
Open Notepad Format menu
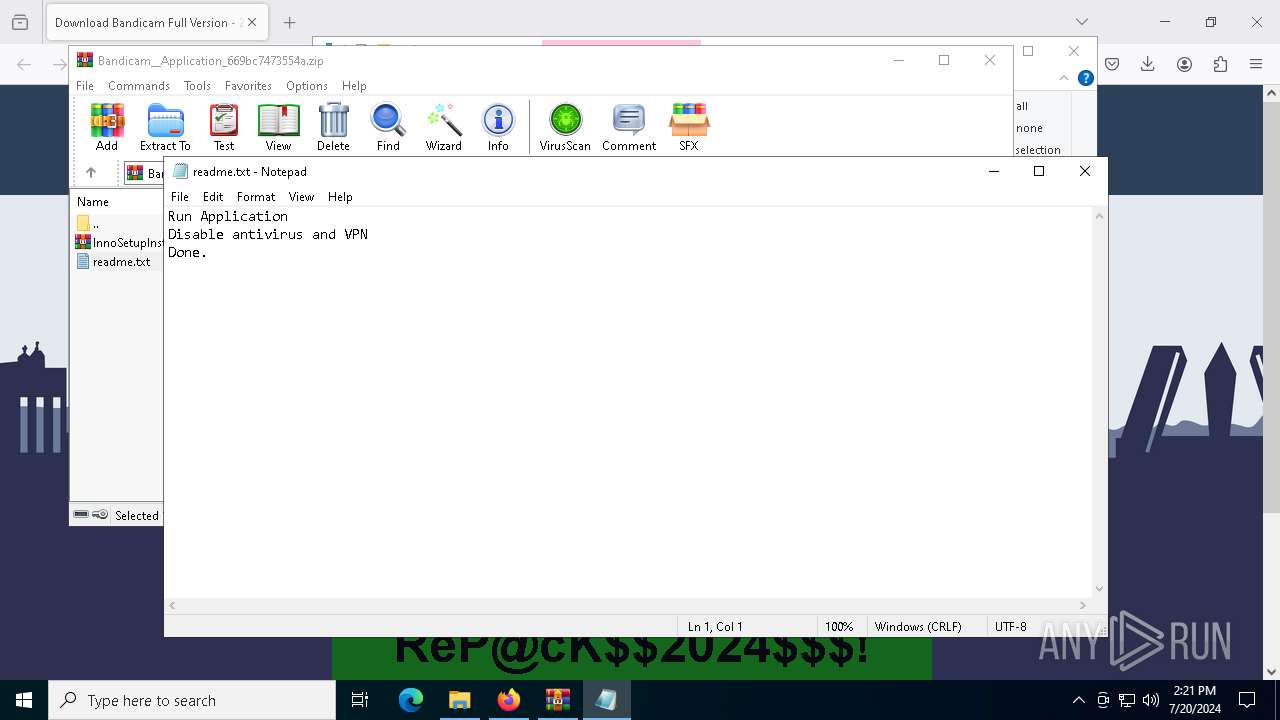point(256,197)
